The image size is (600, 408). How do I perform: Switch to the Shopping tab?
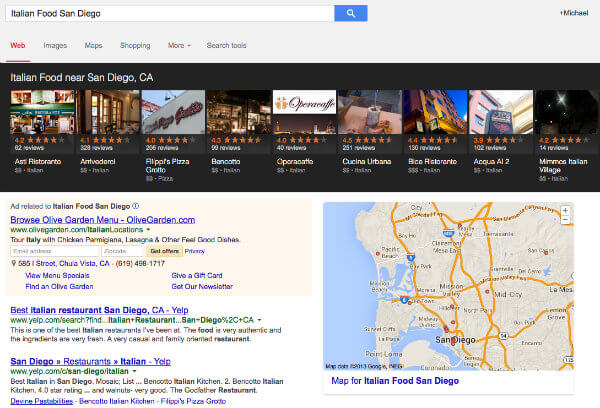135,45
